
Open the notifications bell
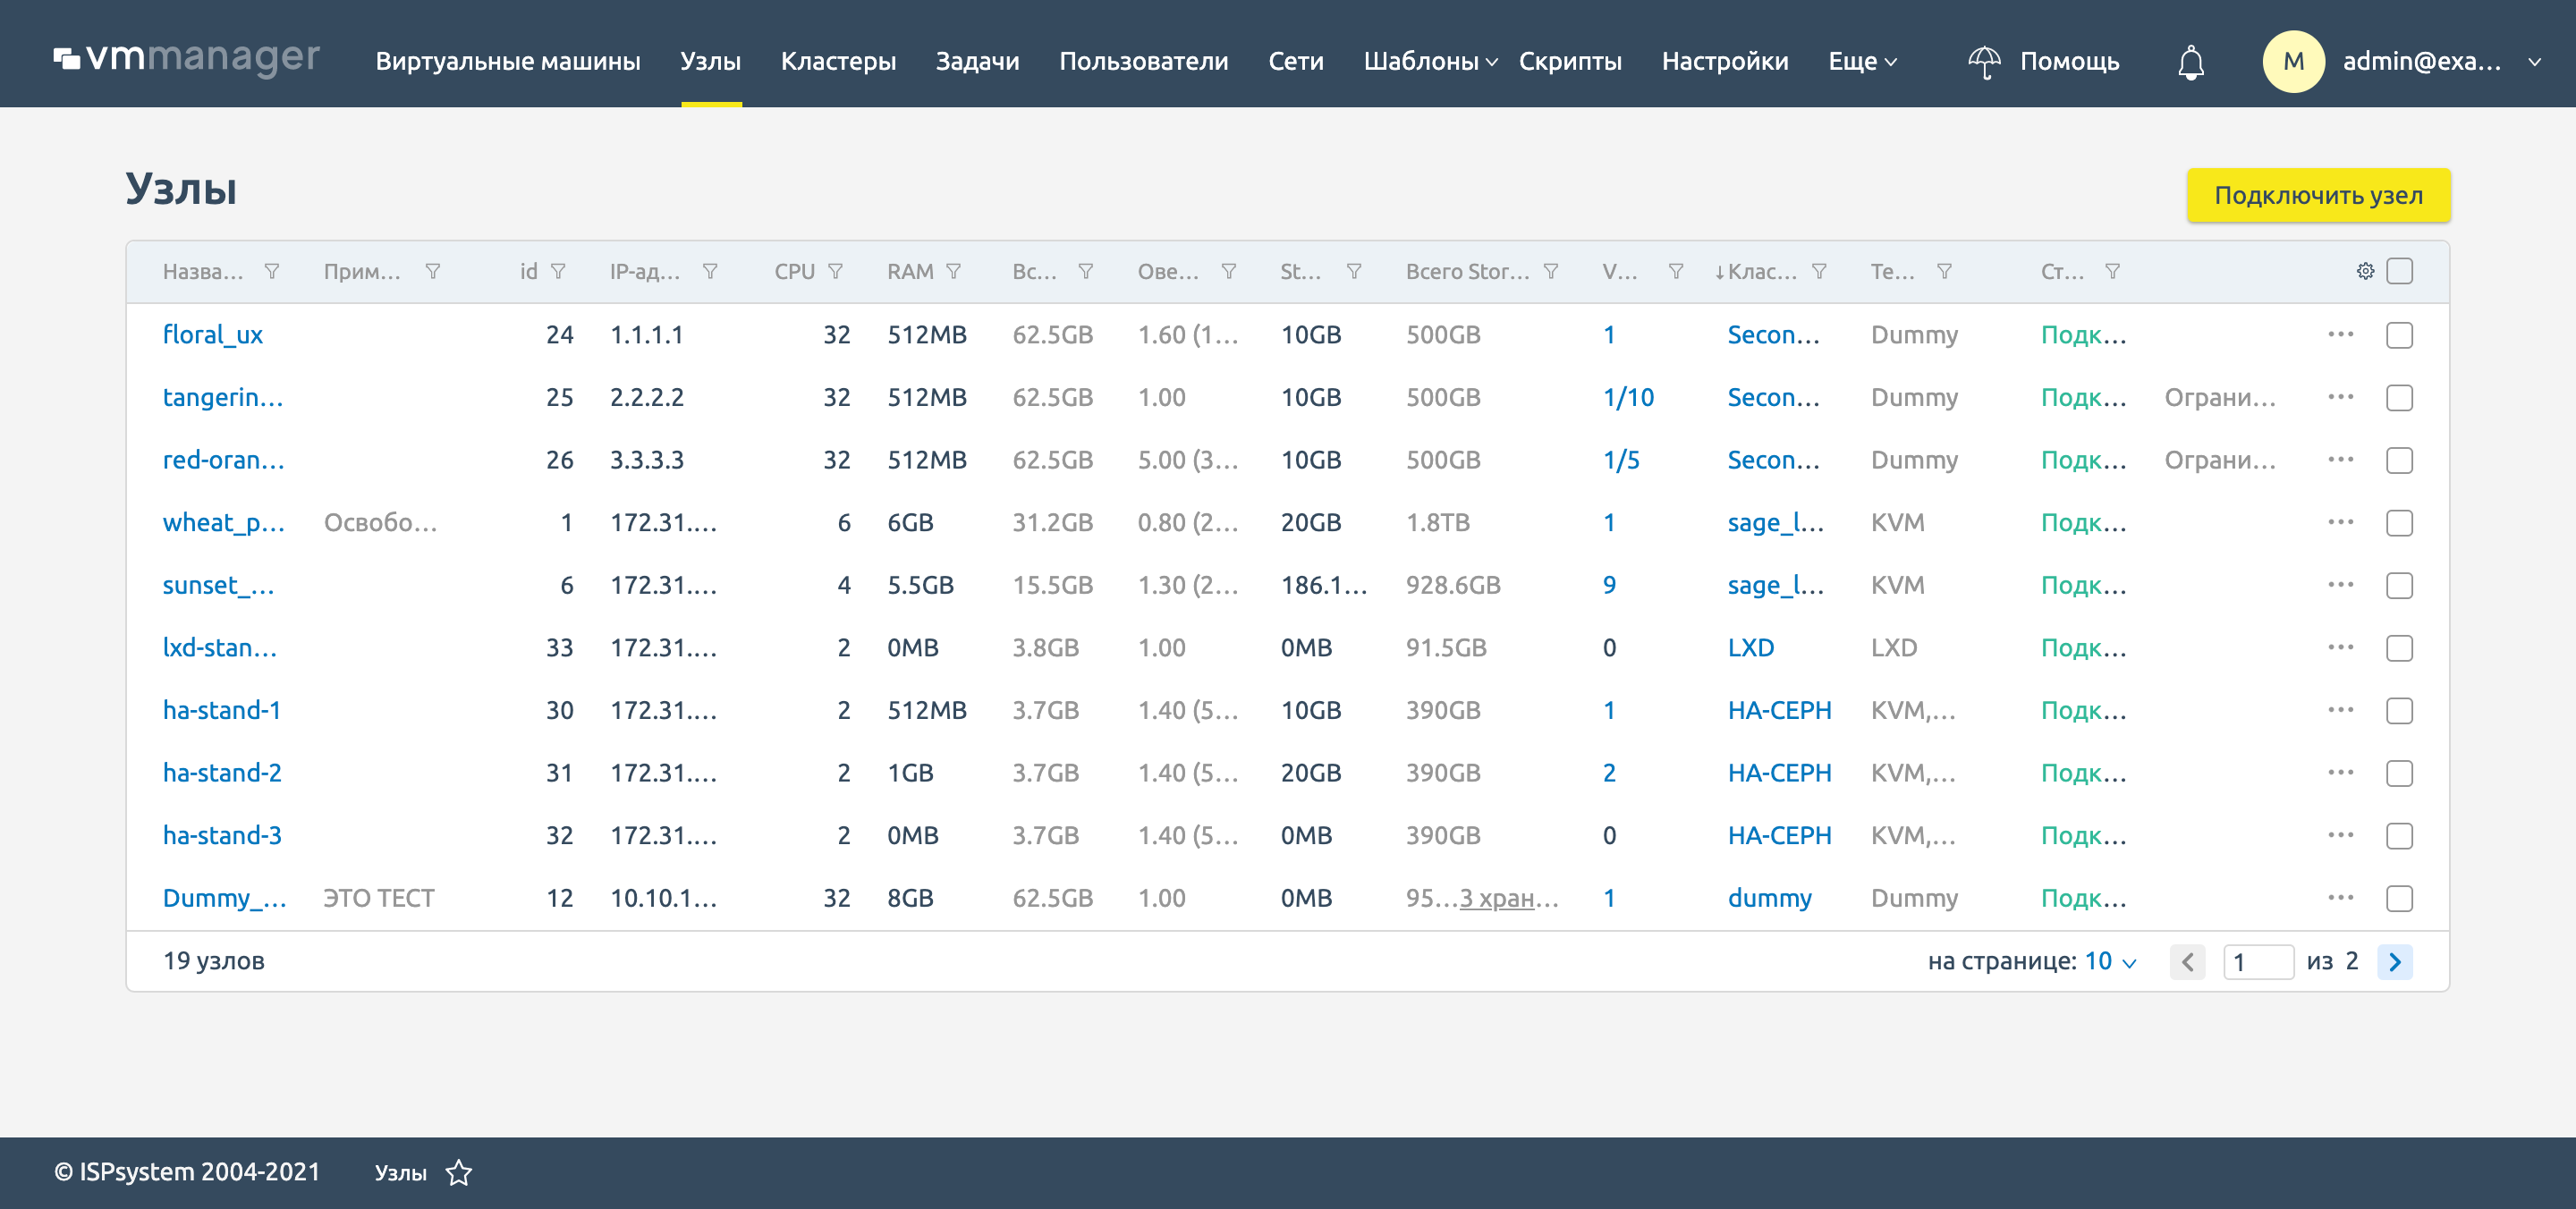tap(2190, 62)
